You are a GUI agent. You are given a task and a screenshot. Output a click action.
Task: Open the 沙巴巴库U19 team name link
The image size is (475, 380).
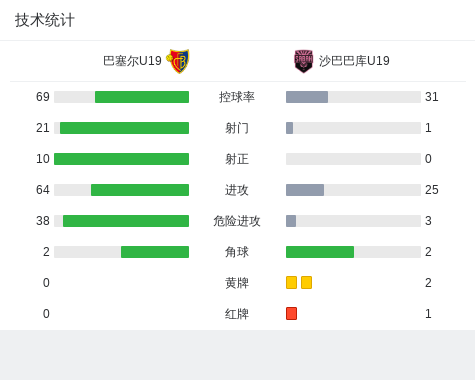[354, 61]
